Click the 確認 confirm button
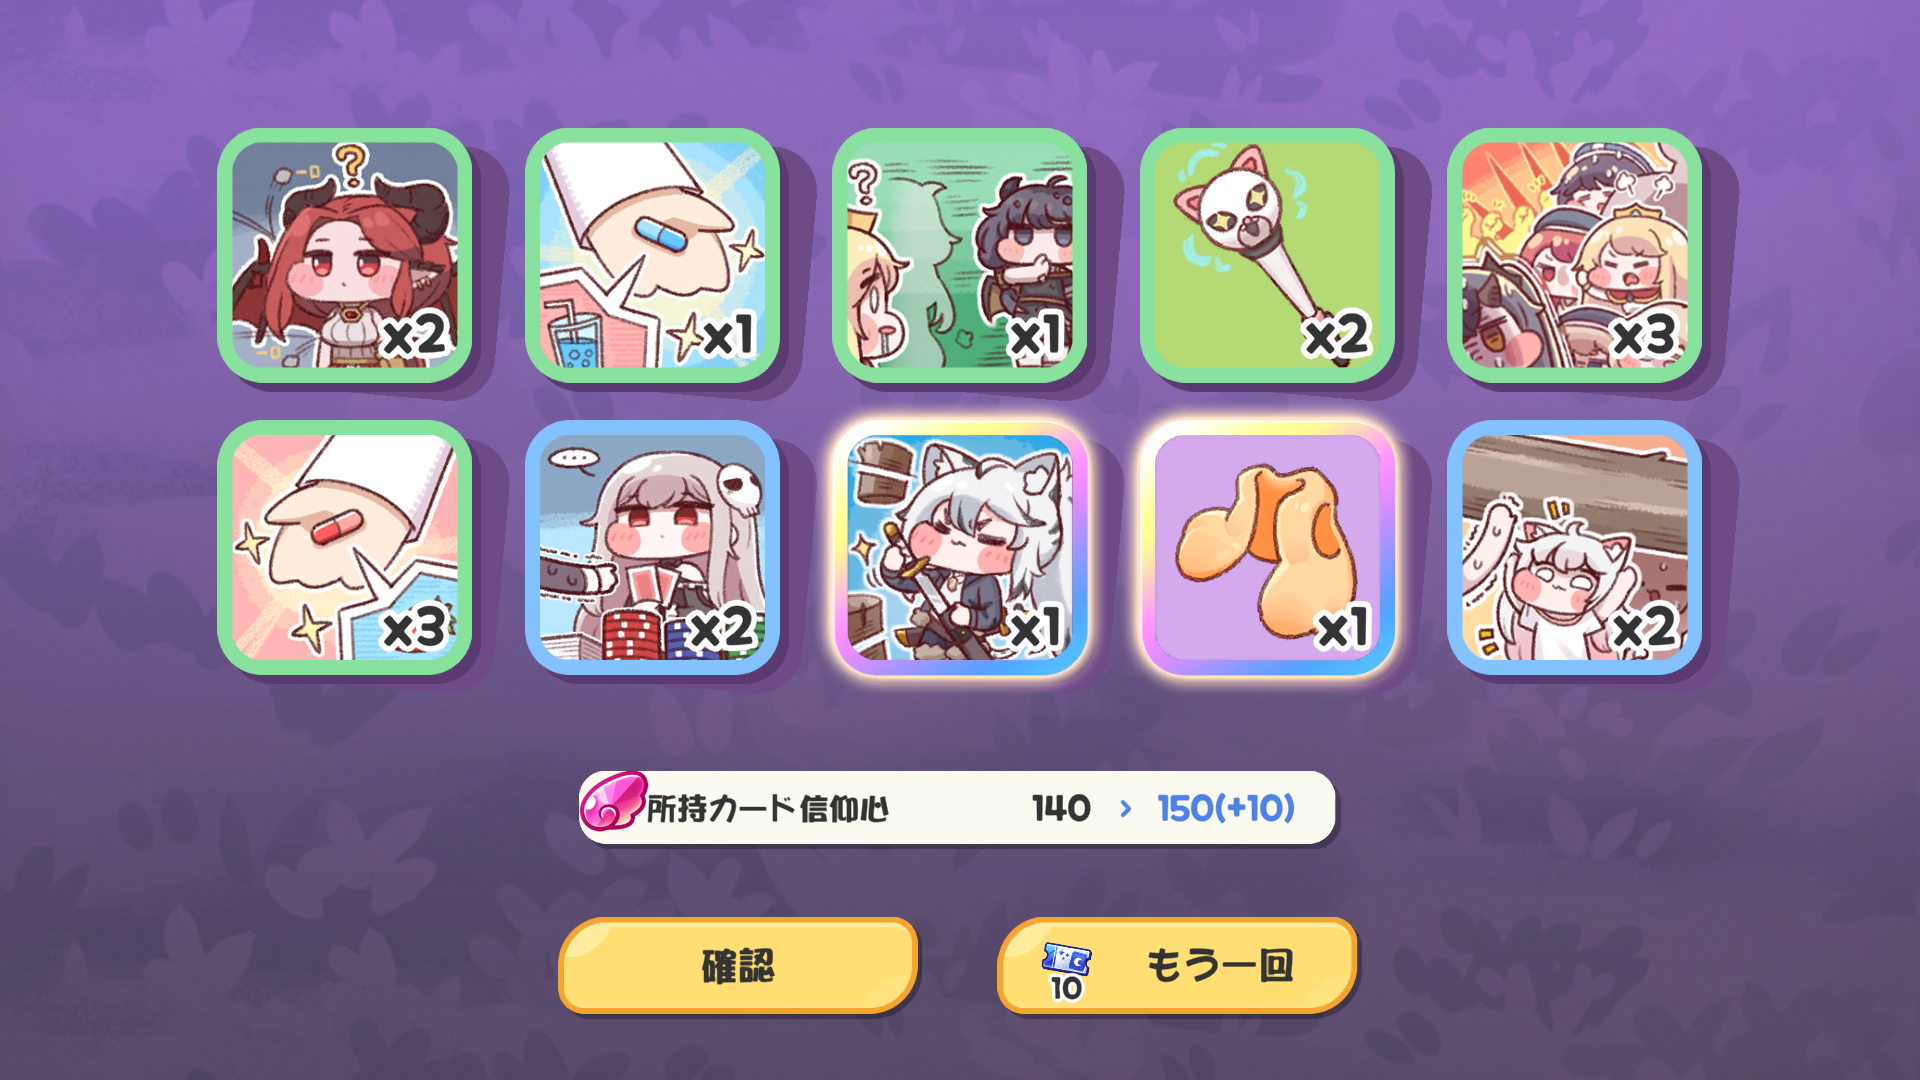The image size is (1920, 1080). tap(738, 966)
